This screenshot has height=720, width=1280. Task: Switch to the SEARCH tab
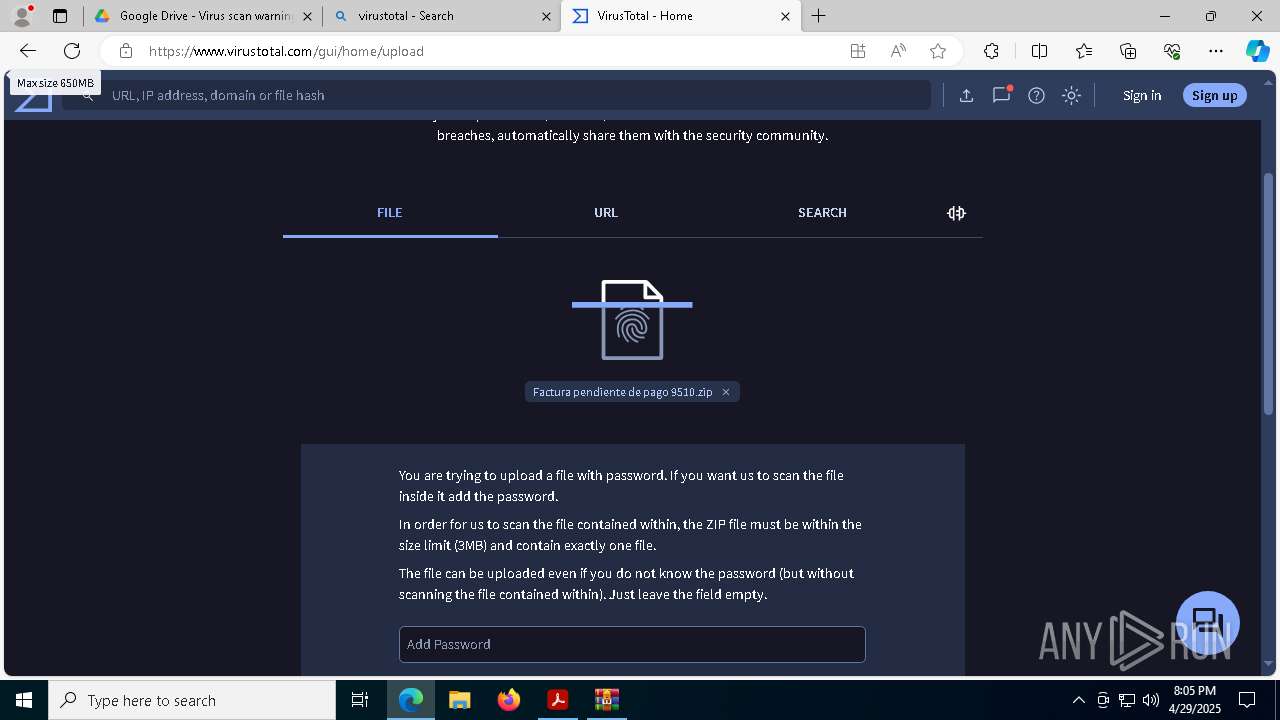(x=822, y=213)
